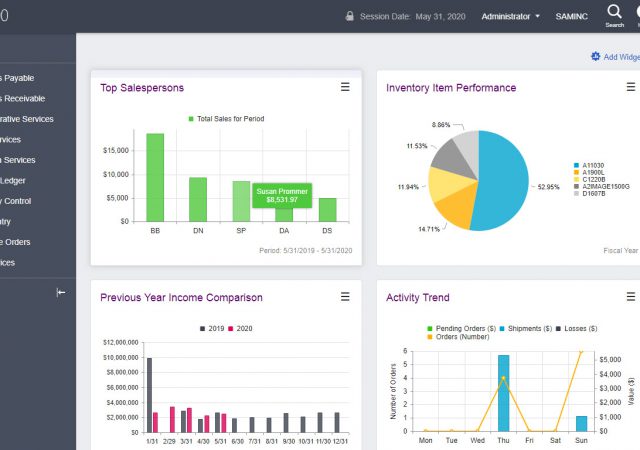This screenshot has height=450, width=640.
Task: Collapse the sidebar with the arrow icon
Action: coord(61,292)
